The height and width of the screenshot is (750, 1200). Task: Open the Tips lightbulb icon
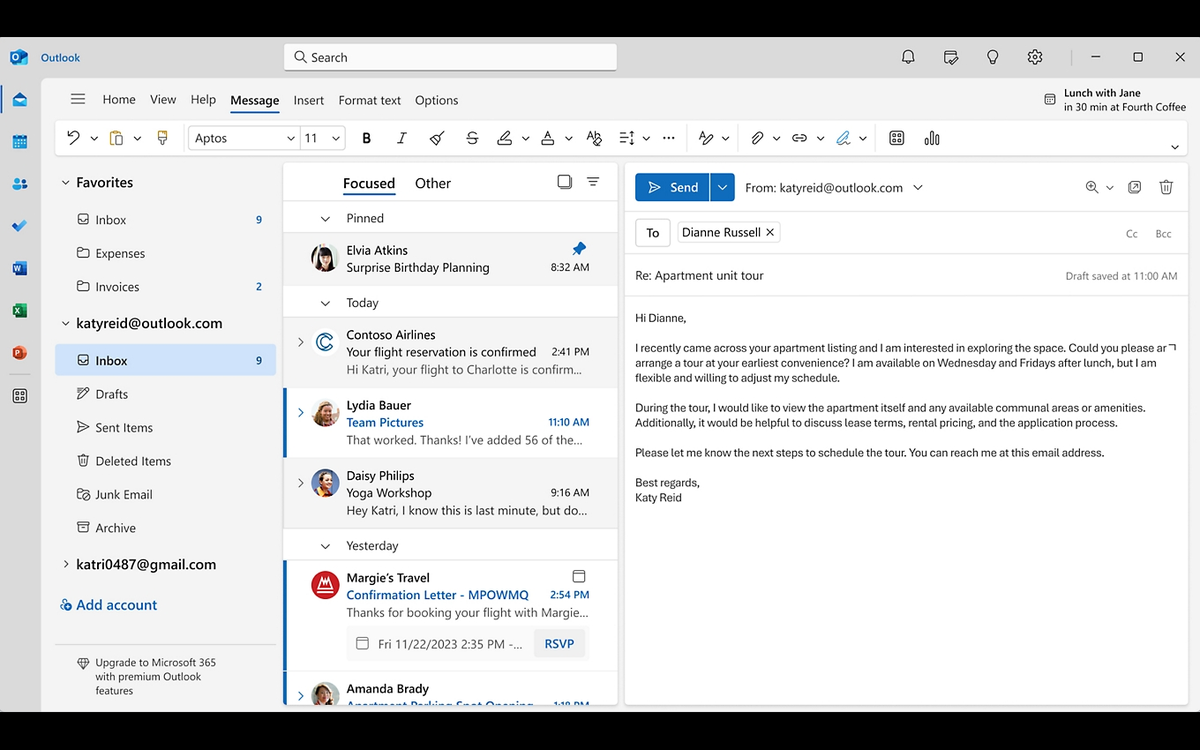pyautogui.click(x=992, y=57)
